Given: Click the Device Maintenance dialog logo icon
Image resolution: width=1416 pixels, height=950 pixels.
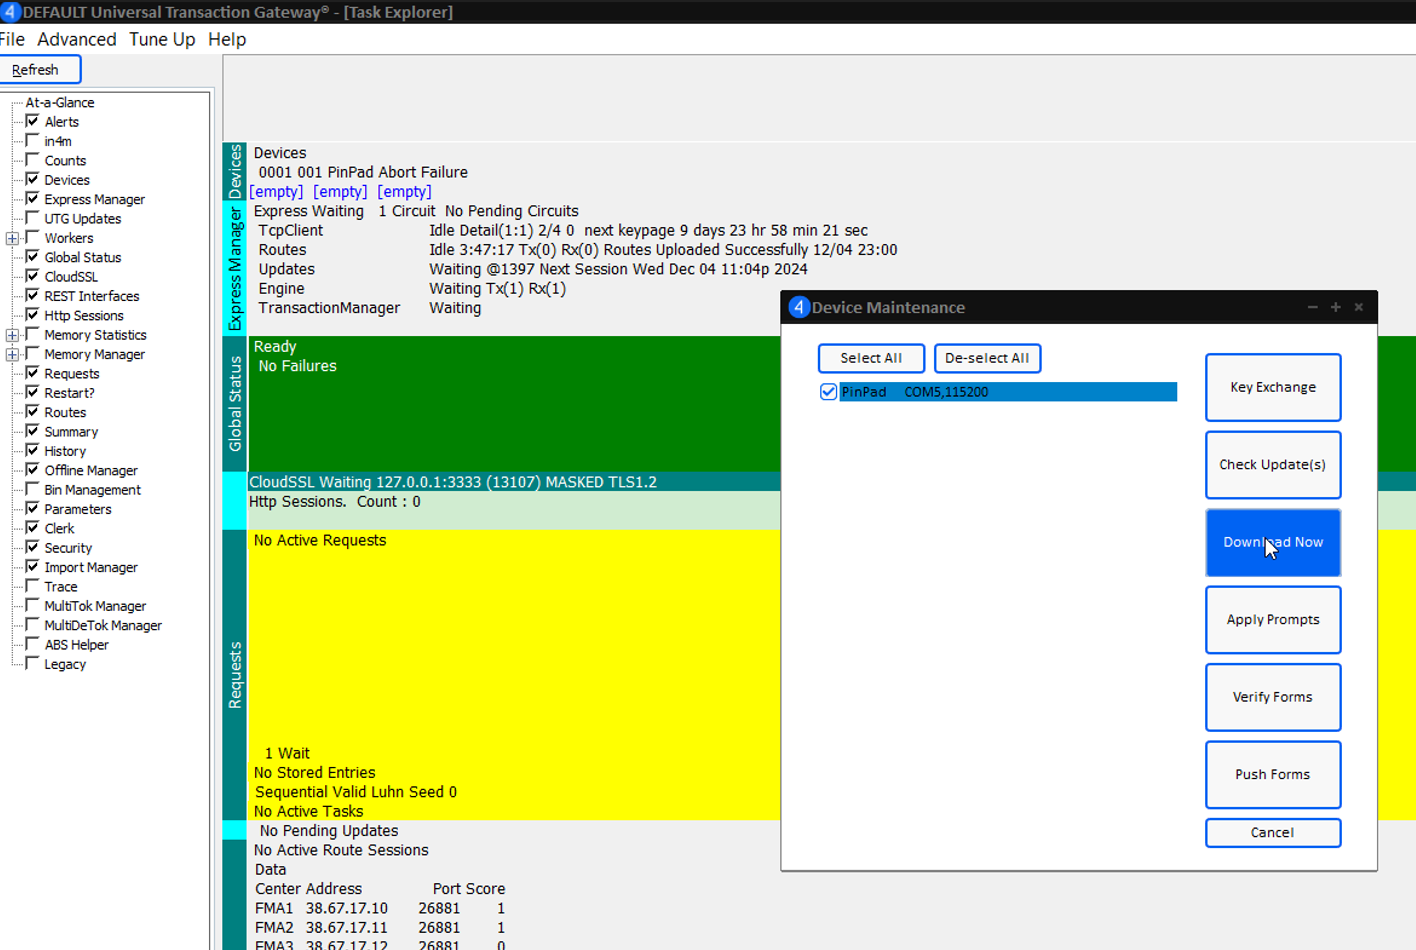Looking at the screenshot, I should (798, 307).
